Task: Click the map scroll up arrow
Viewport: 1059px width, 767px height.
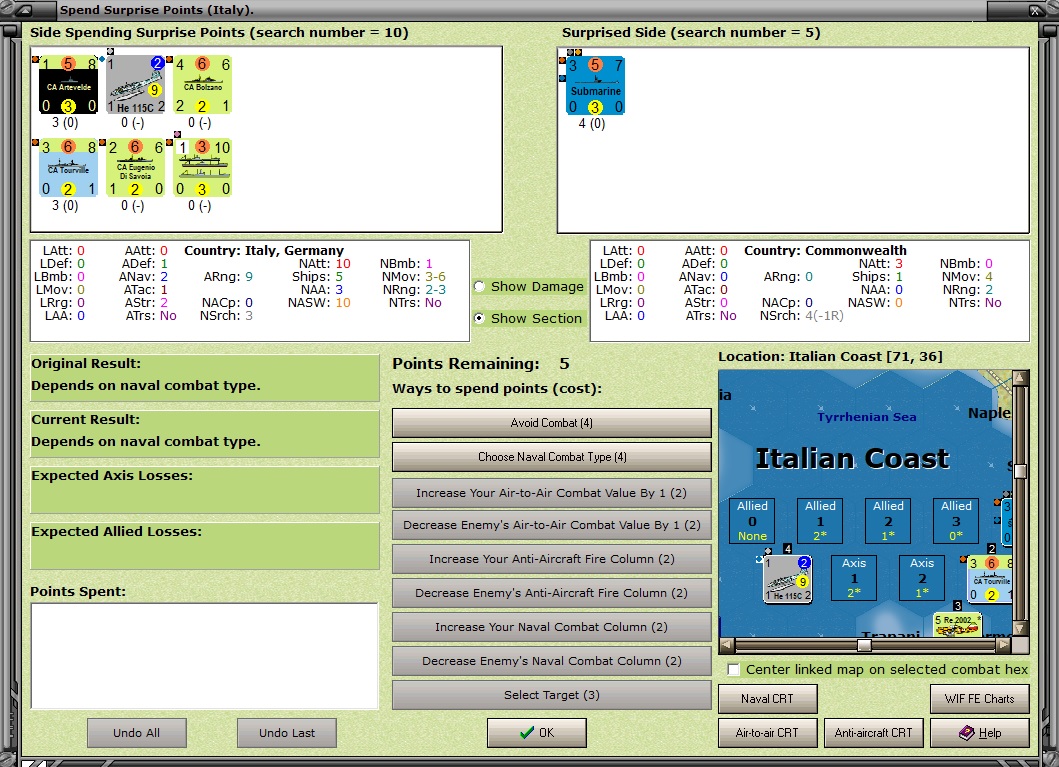Action: (x=1021, y=377)
